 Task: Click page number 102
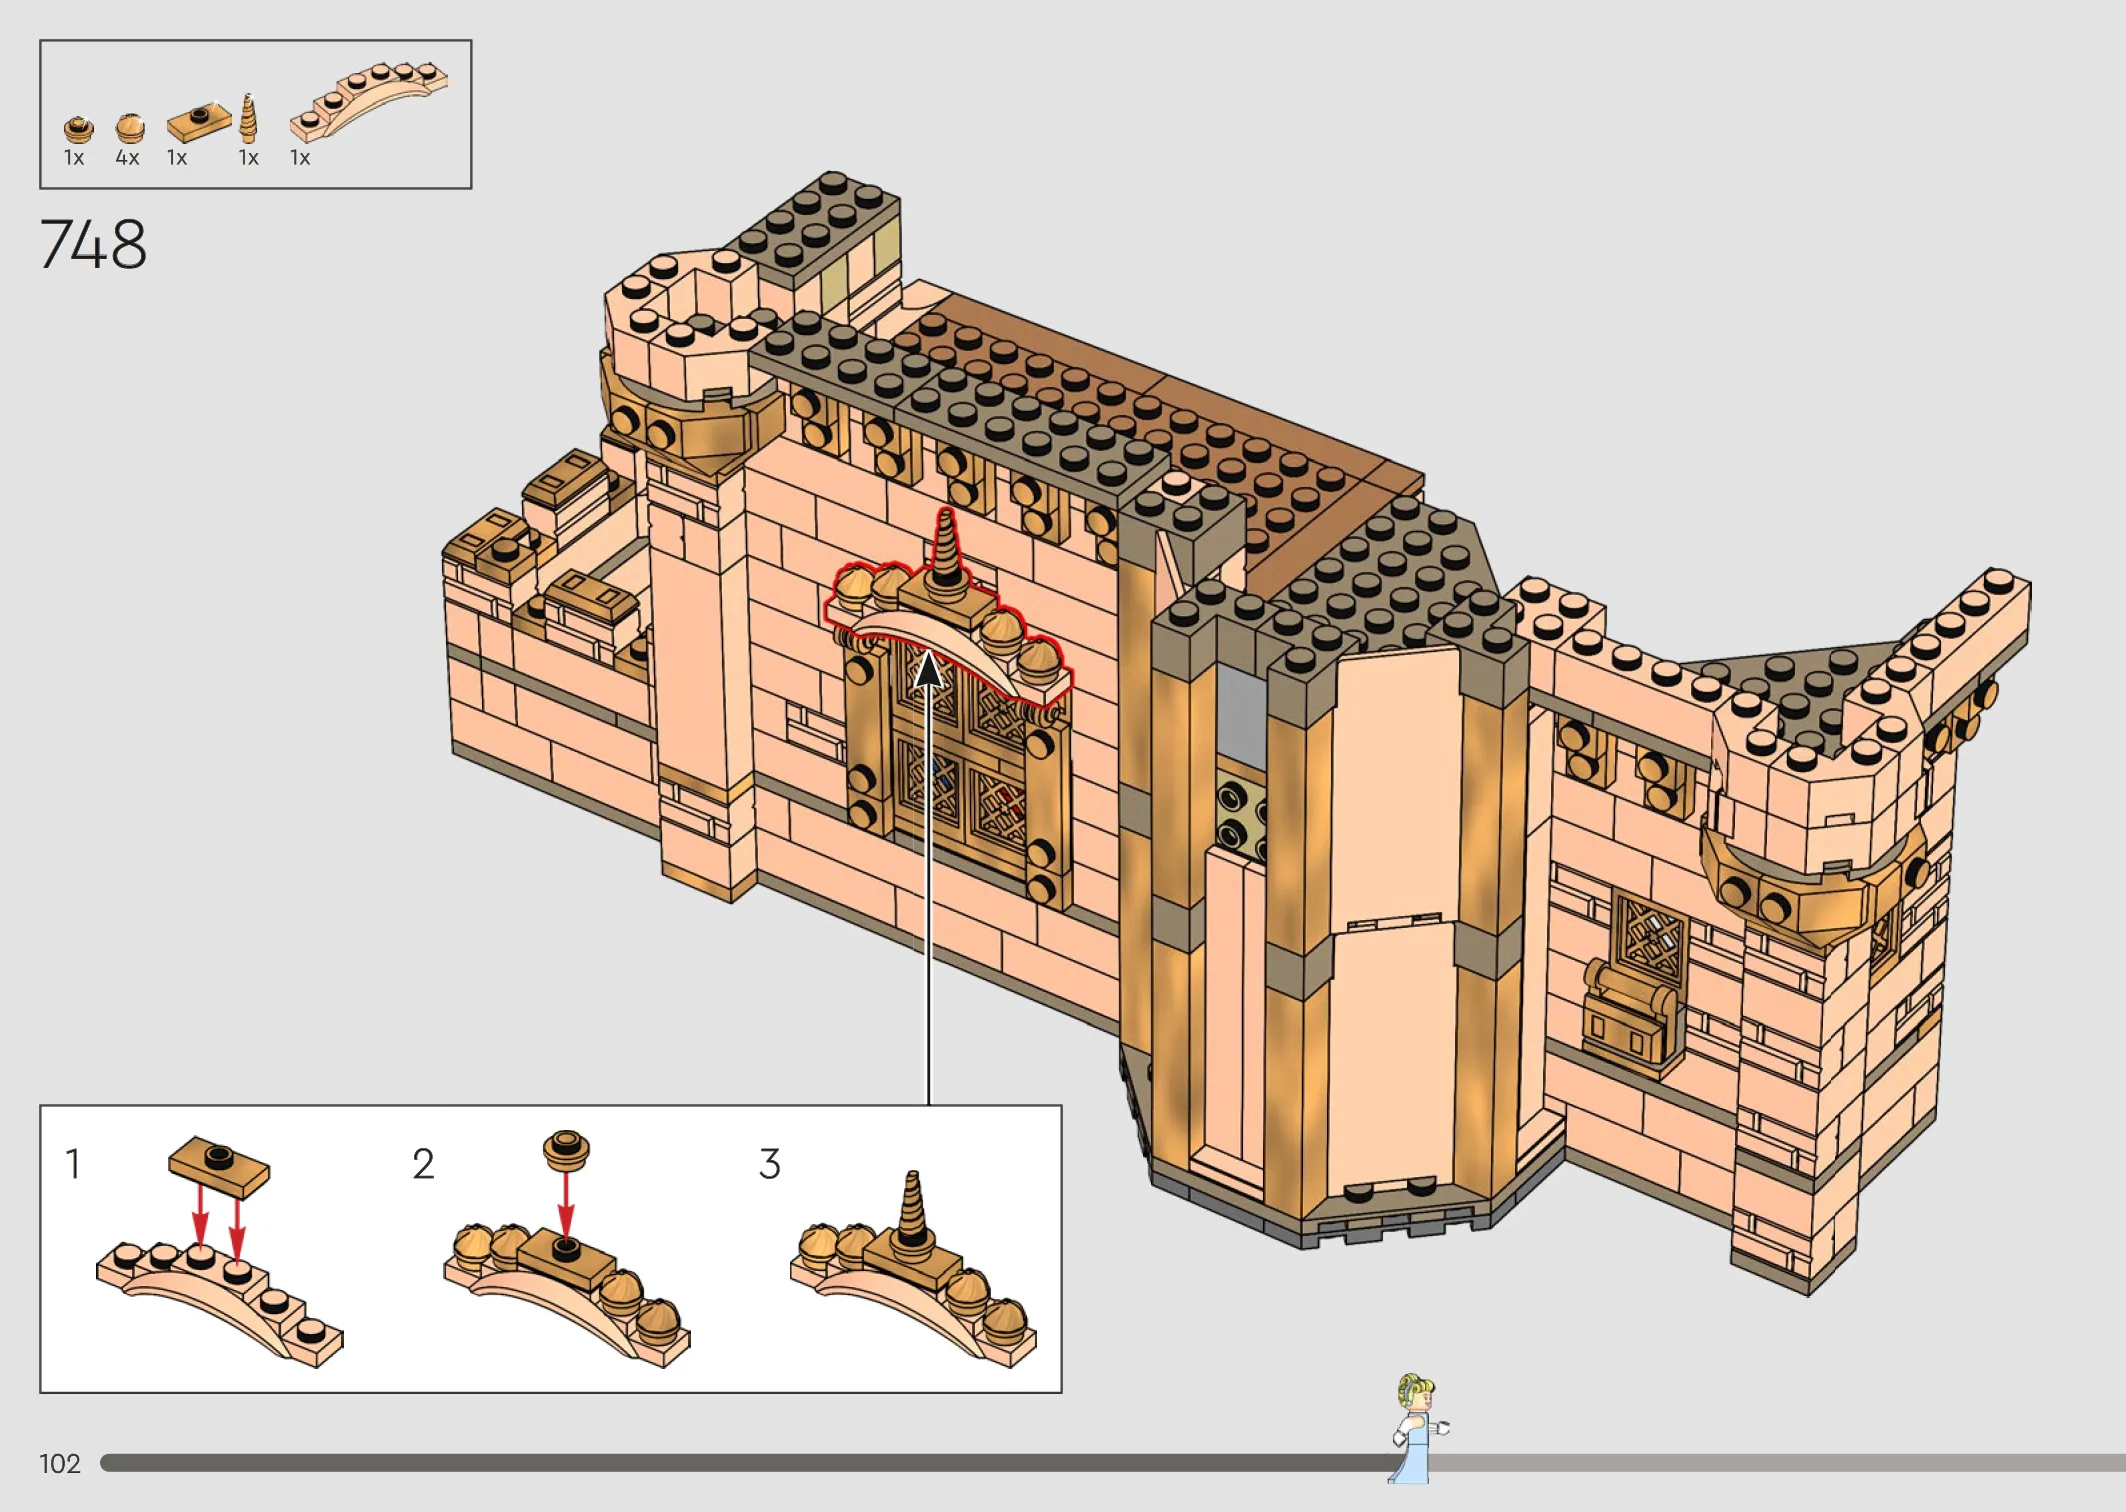(60, 1464)
